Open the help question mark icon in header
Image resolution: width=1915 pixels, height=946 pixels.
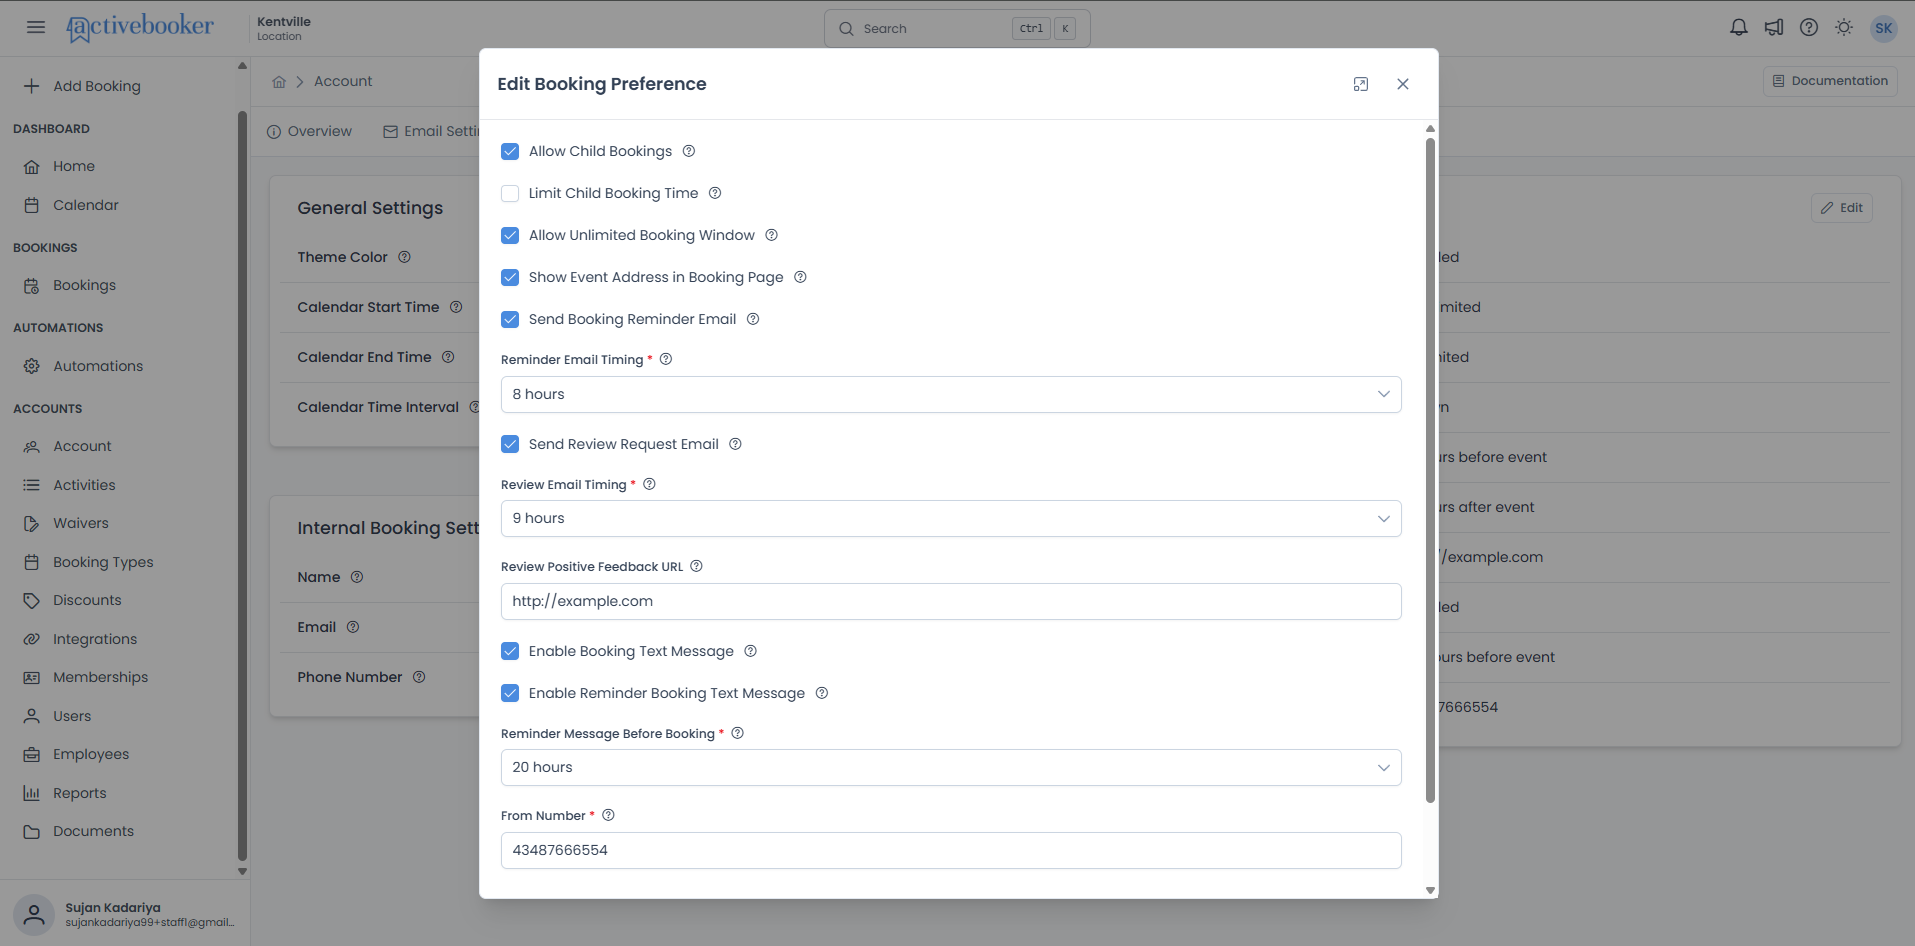tap(1809, 28)
